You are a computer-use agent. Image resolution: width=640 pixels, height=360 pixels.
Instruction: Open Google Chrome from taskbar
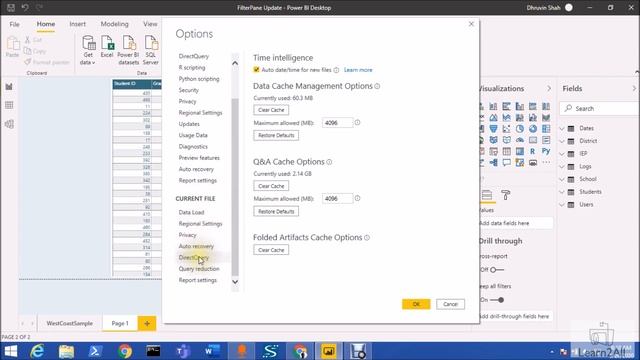tap(125, 351)
